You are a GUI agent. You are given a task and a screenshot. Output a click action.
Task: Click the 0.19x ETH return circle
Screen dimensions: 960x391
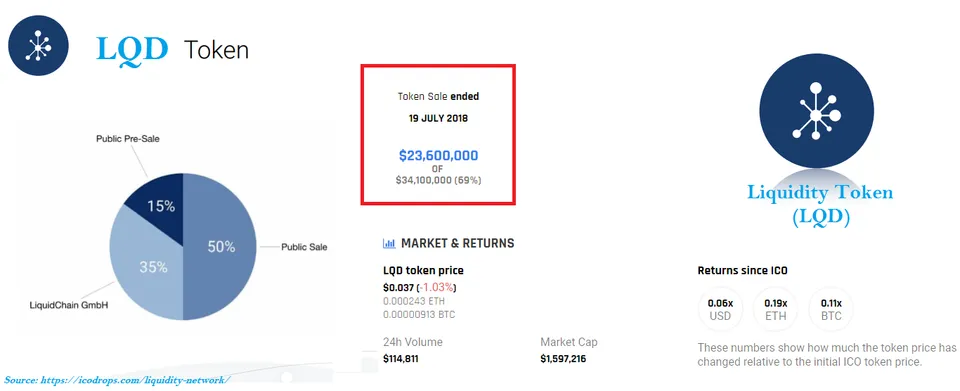776,310
